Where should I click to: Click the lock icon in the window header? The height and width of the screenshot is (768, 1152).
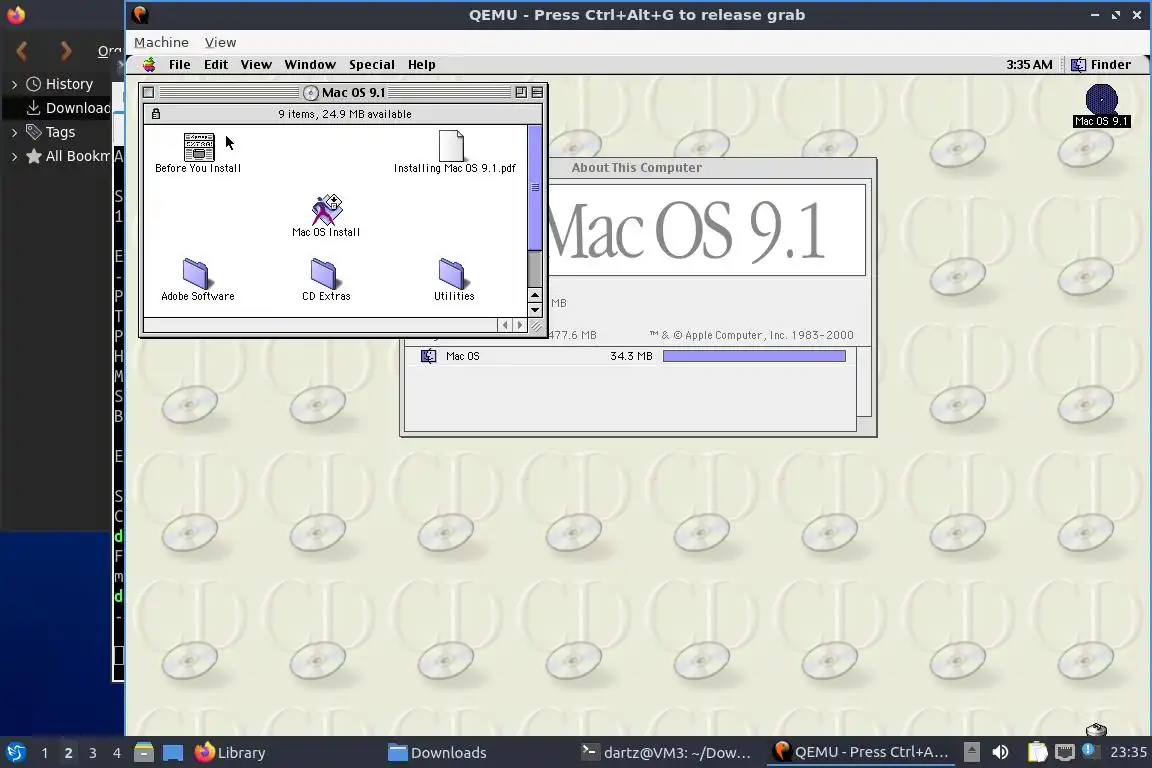156,114
